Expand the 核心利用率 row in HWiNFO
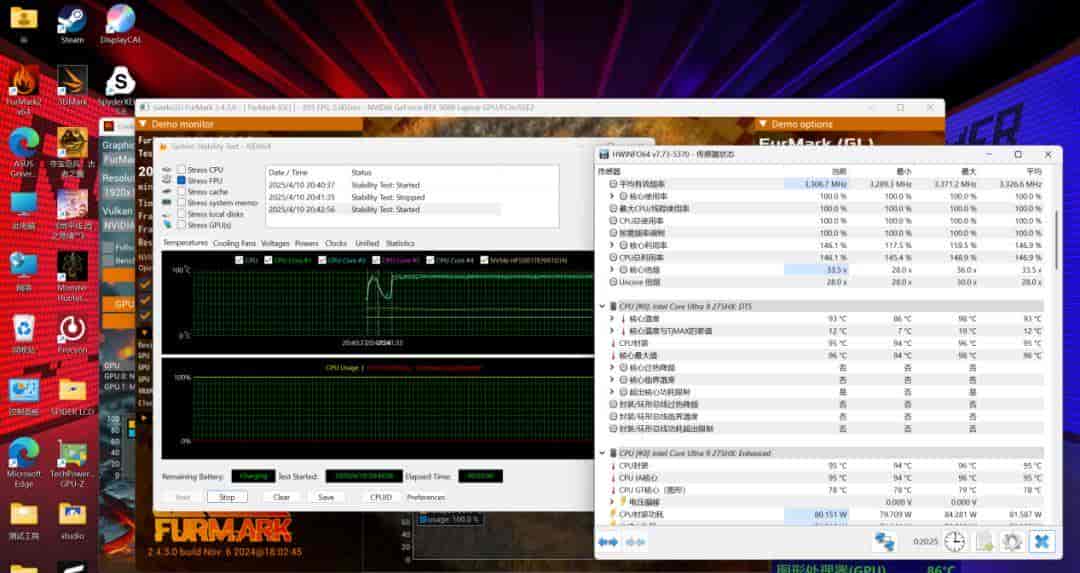This screenshot has width=1080, height=573. click(612, 245)
